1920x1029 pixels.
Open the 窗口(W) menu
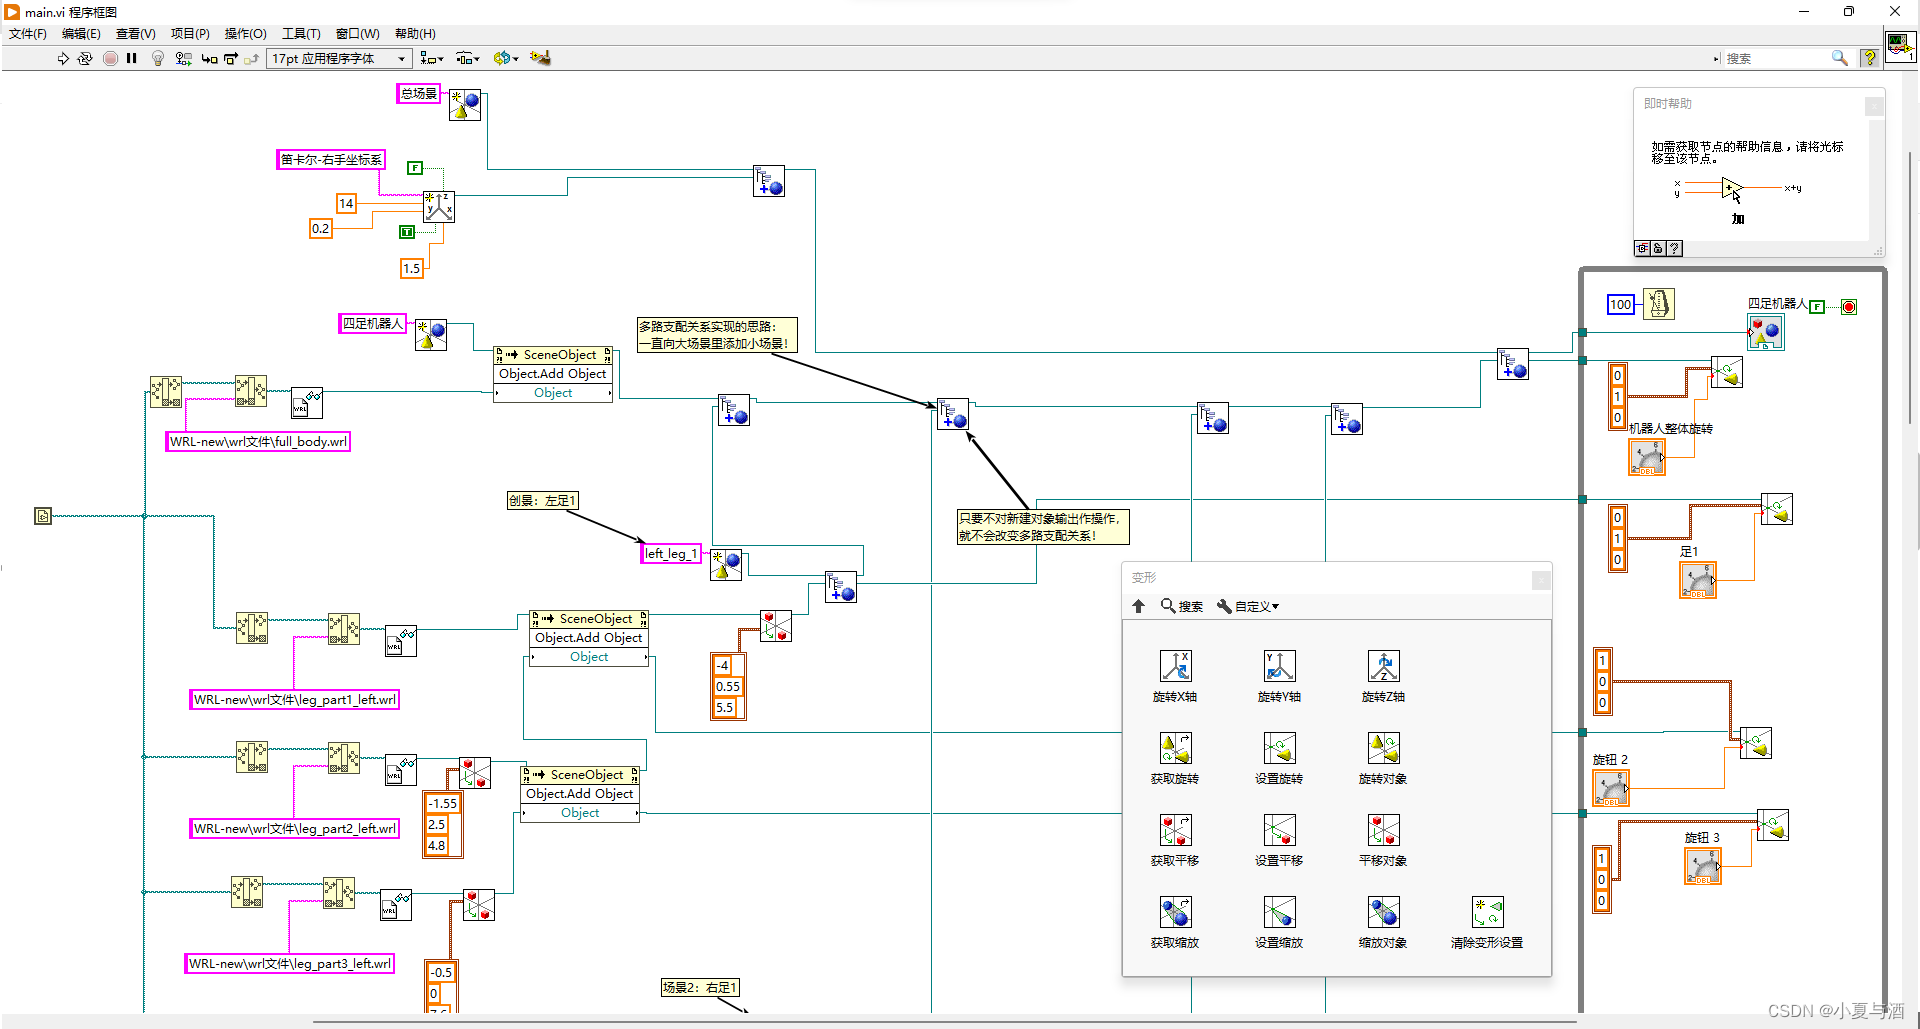tap(357, 33)
